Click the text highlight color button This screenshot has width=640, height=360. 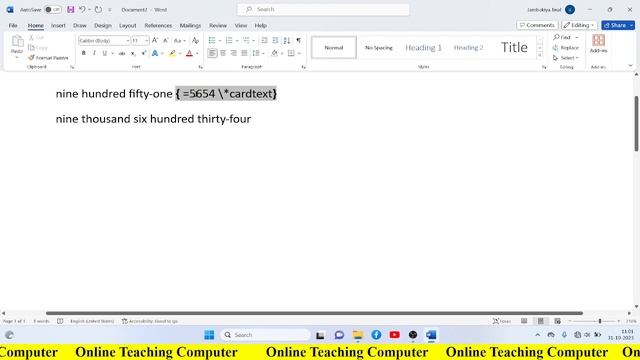(173, 53)
